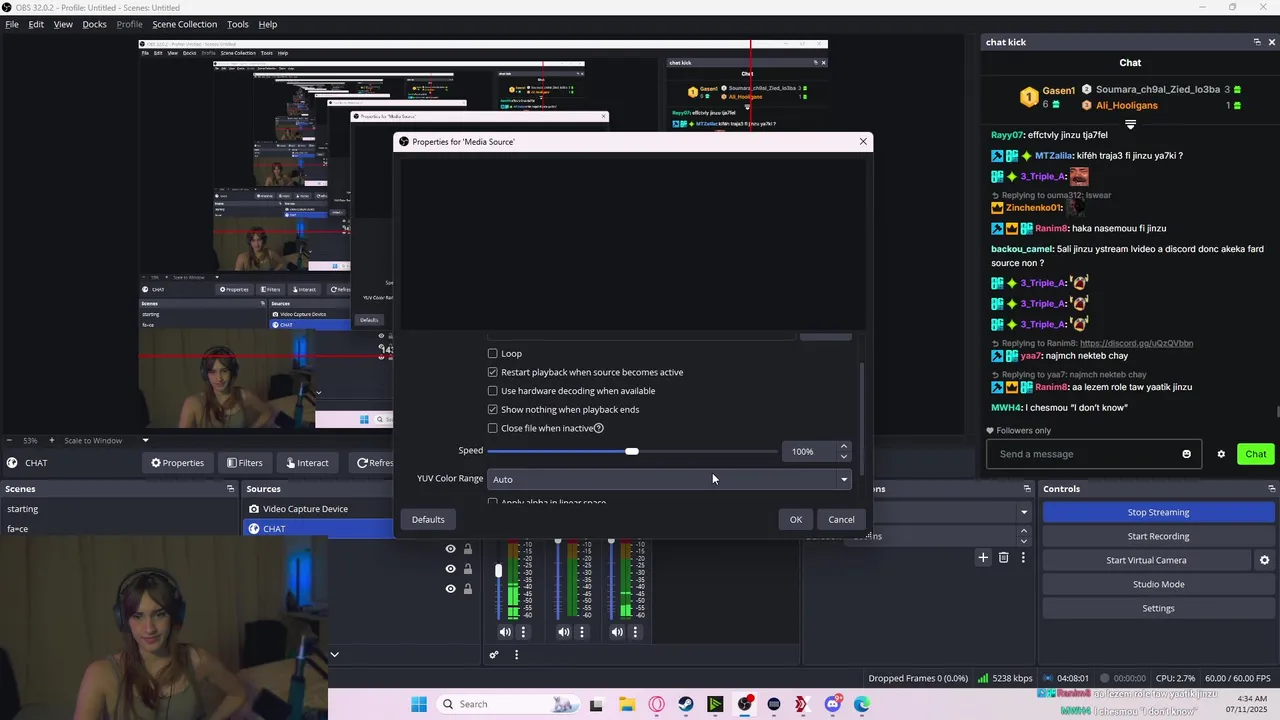Viewport: 1280px width, 720px height.
Task: Enter Studio Mode
Action: tap(1158, 584)
